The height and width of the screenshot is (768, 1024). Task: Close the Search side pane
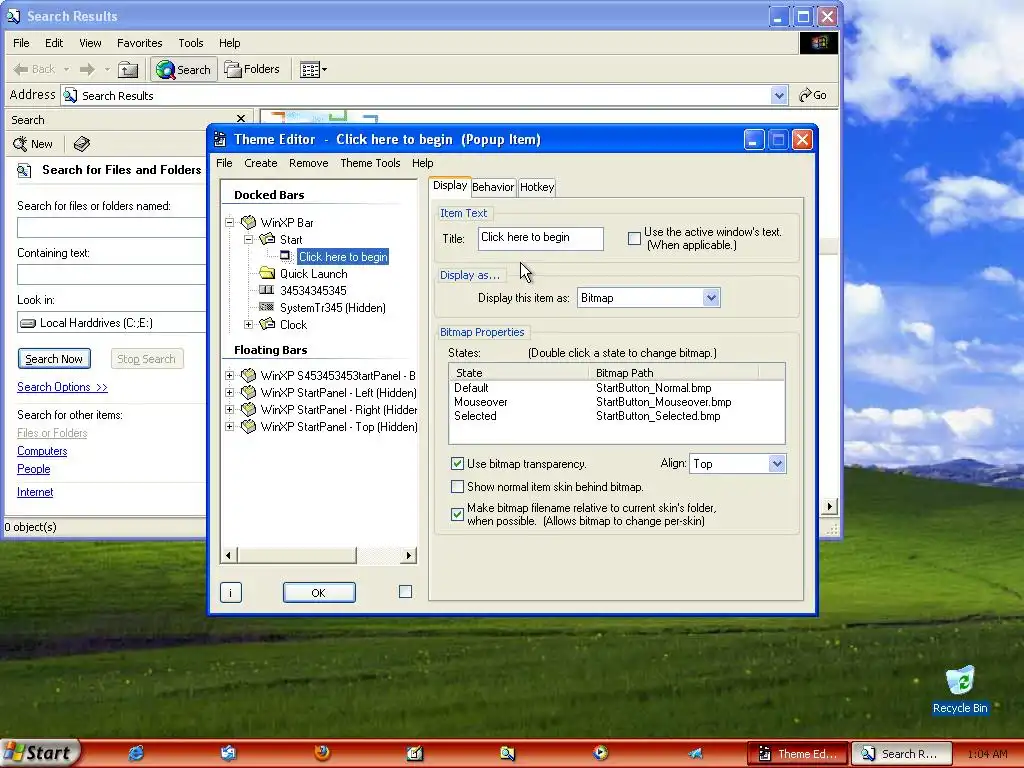241,118
